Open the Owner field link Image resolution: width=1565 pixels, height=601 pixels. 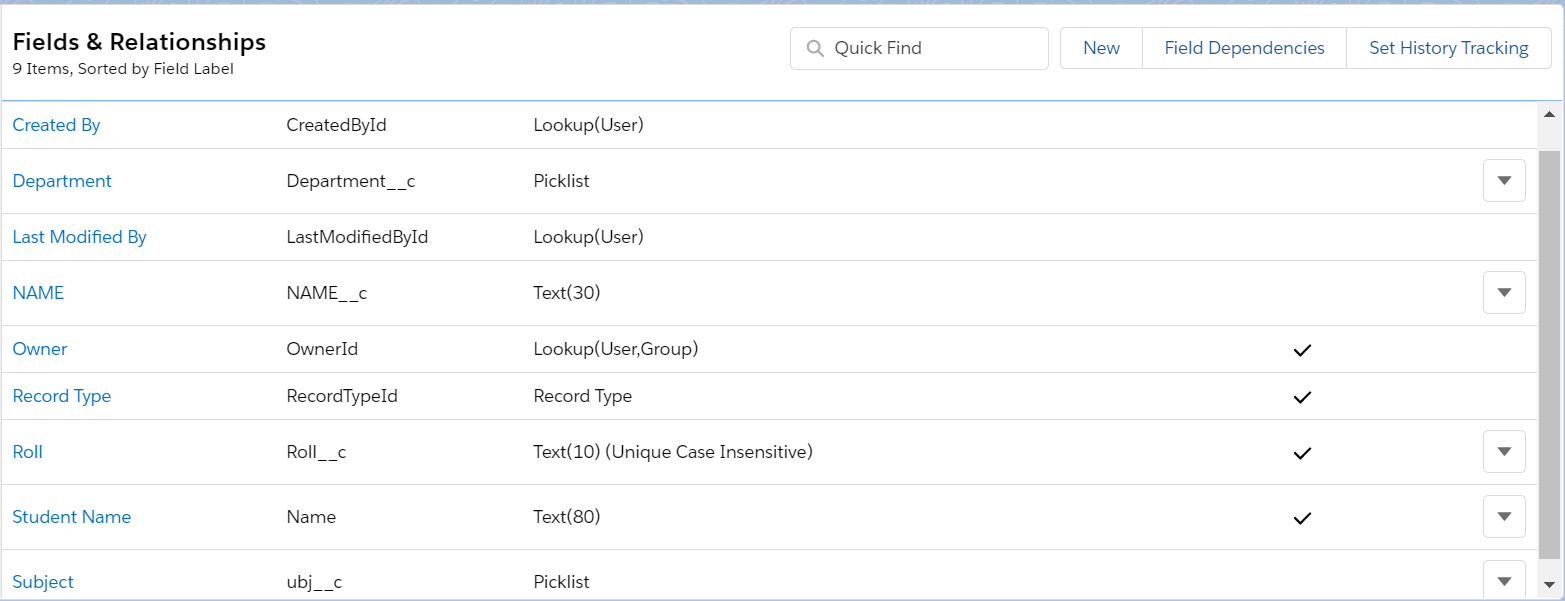40,349
